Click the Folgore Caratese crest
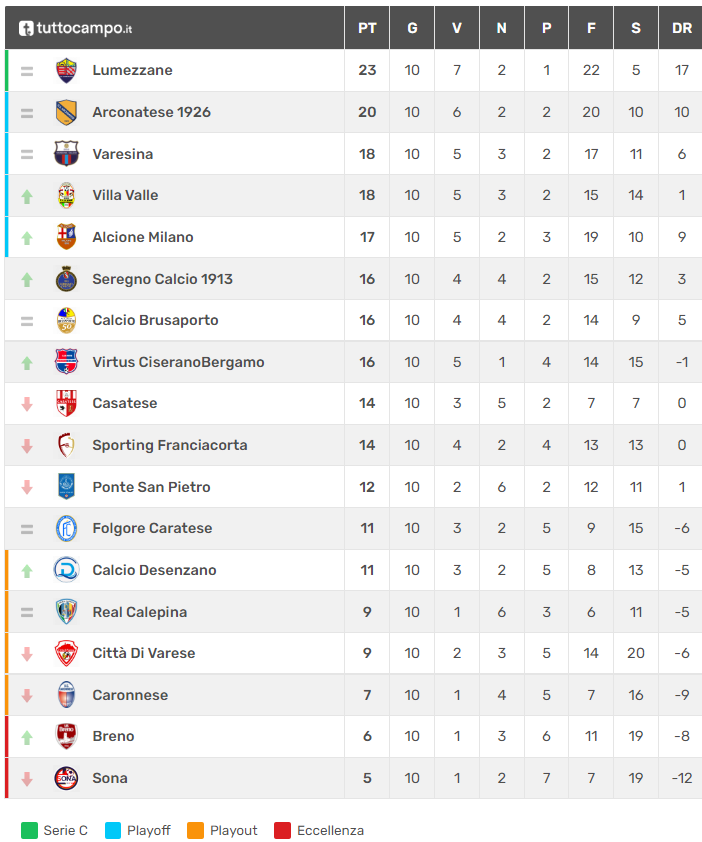The image size is (702, 842). pyautogui.click(x=66, y=528)
